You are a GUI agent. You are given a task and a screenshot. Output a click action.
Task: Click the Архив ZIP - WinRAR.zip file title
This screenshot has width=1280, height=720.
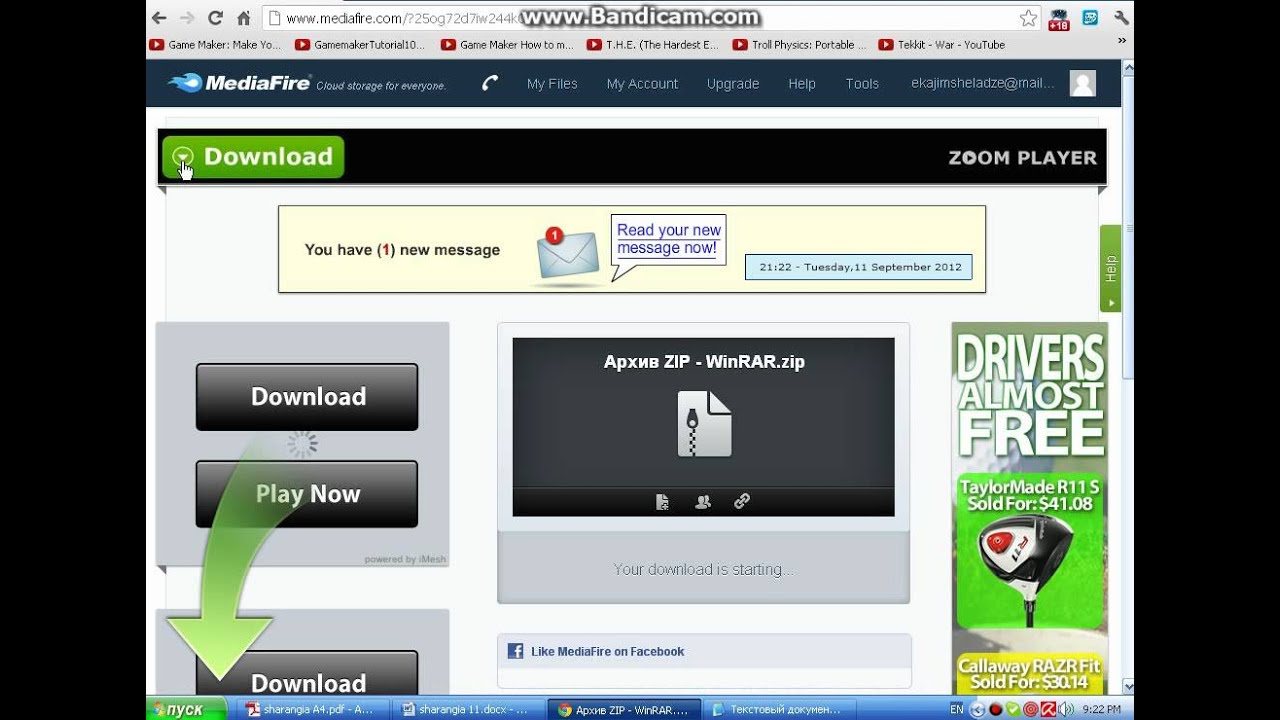pyautogui.click(x=704, y=362)
